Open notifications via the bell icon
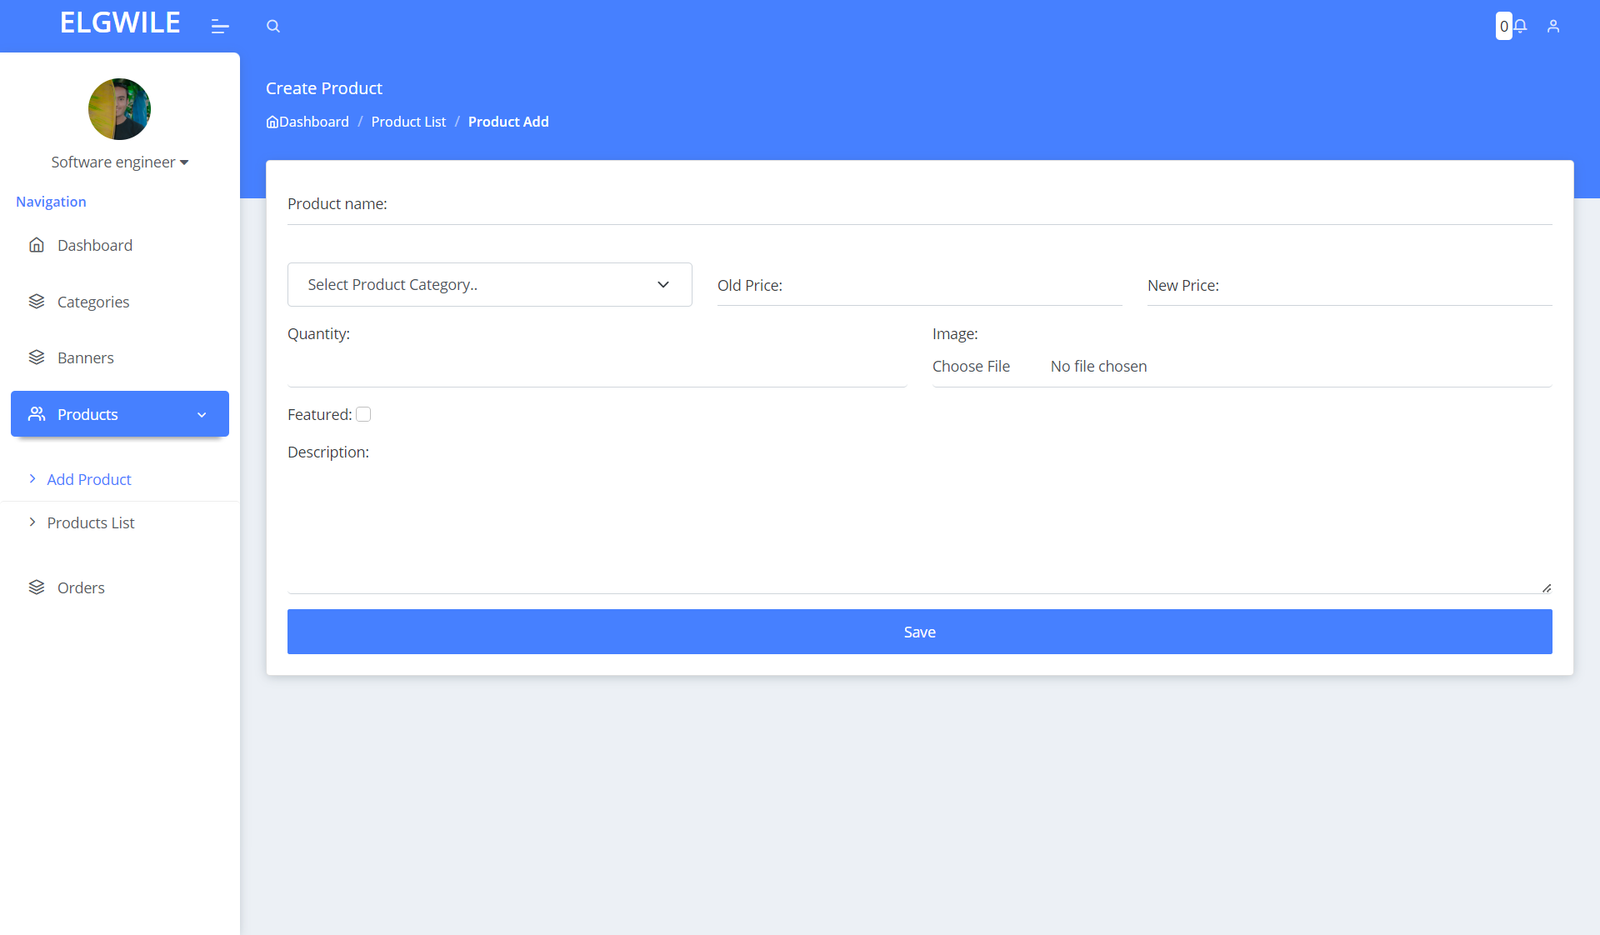1600x935 pixels. pos(1520,26)
